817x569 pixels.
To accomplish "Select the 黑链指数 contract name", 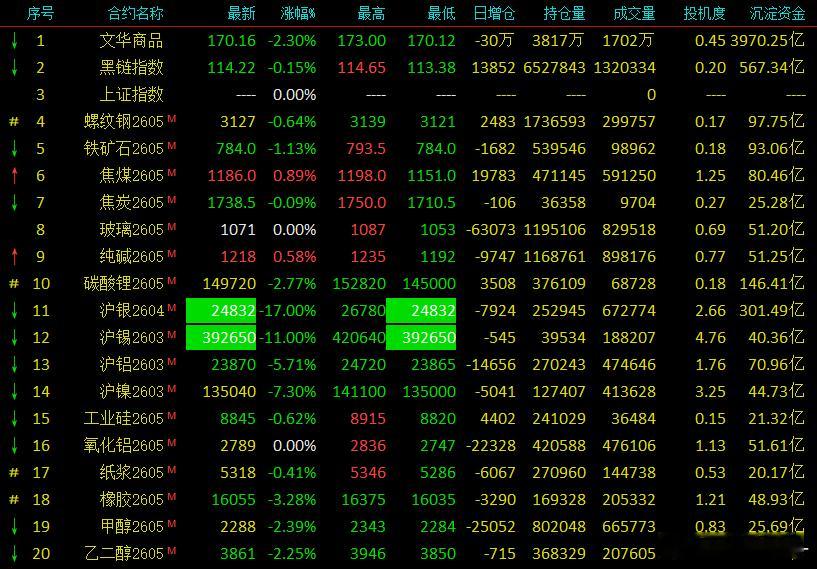I will click(131, 68).
